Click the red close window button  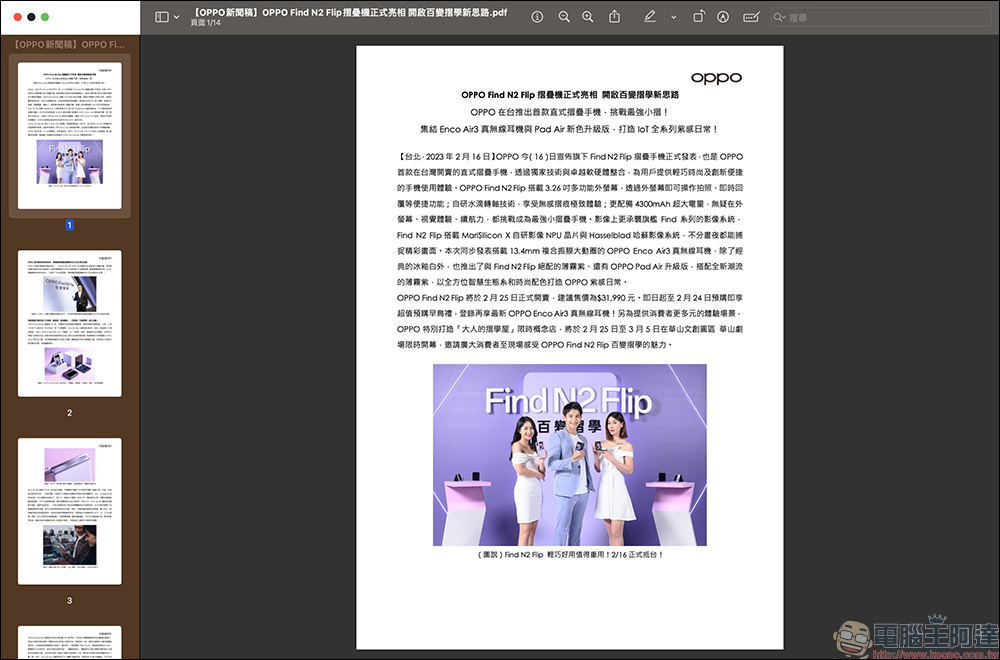[x=14, y=17]
